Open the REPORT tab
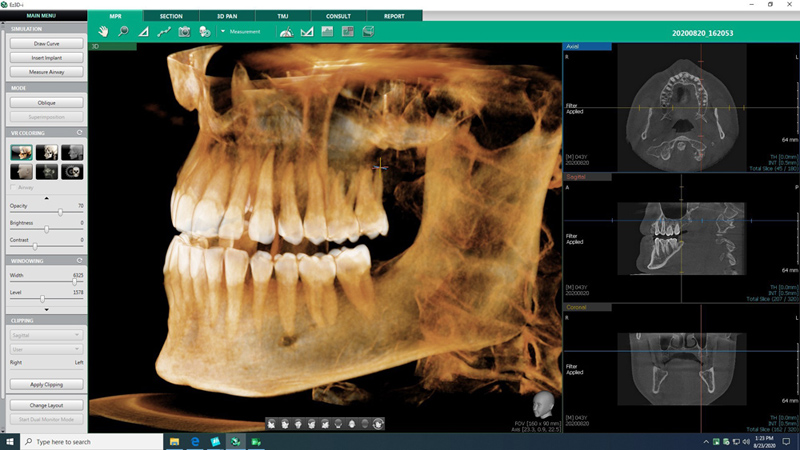Image resolution: width=800 pixels, height=450 pixels. (394, 16)
